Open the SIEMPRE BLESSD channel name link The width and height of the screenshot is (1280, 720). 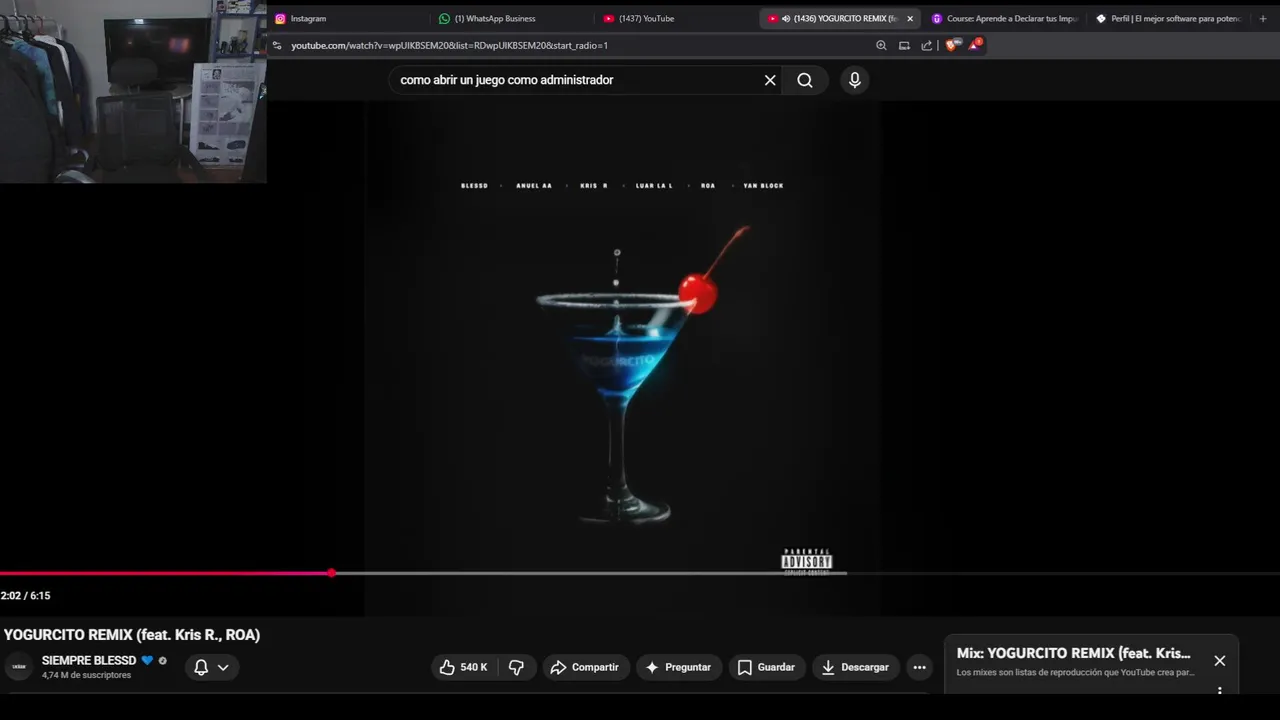point(89,661)
